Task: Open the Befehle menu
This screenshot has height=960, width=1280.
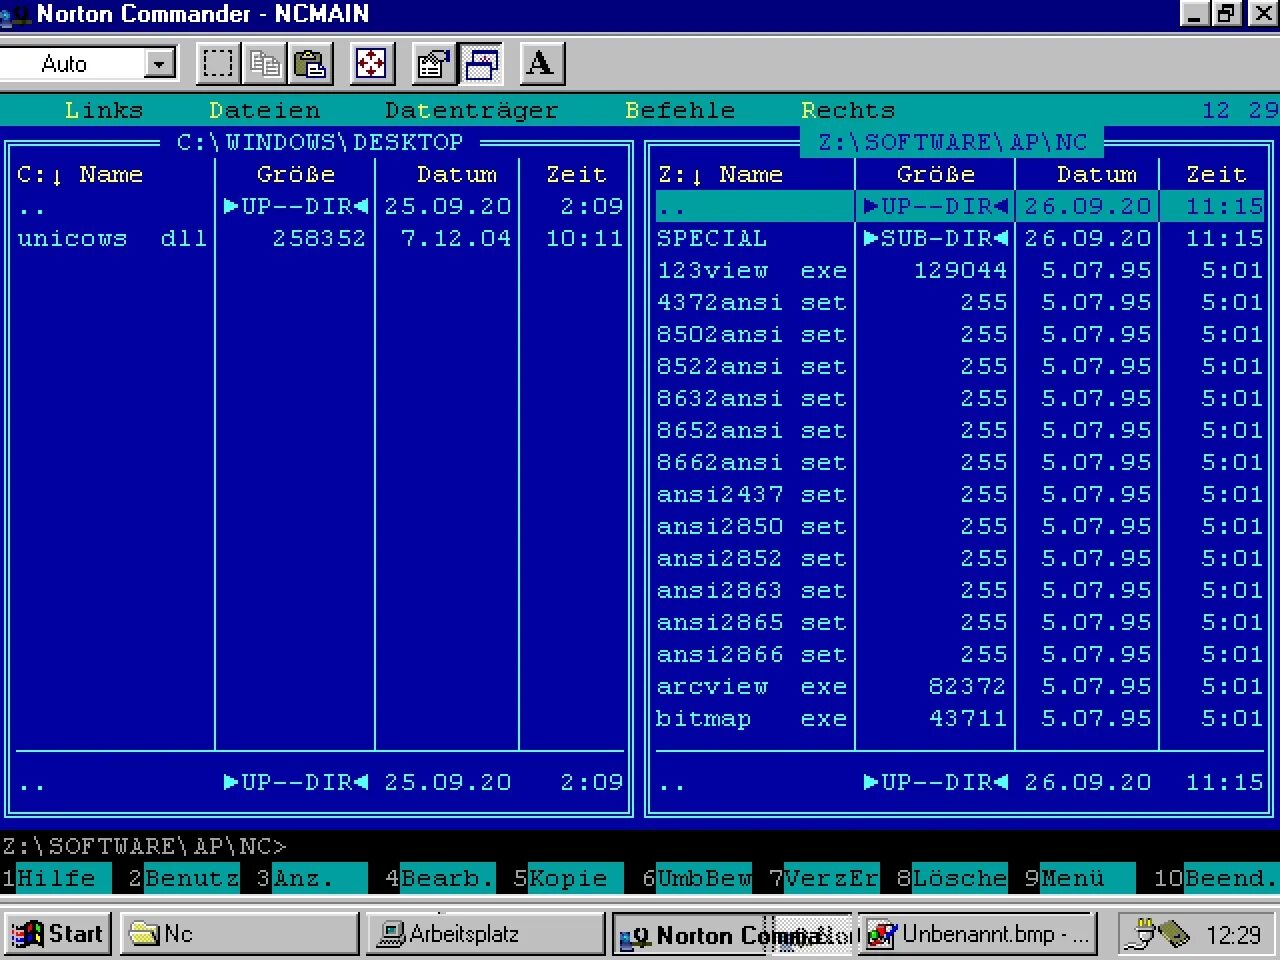Action: 680,110
